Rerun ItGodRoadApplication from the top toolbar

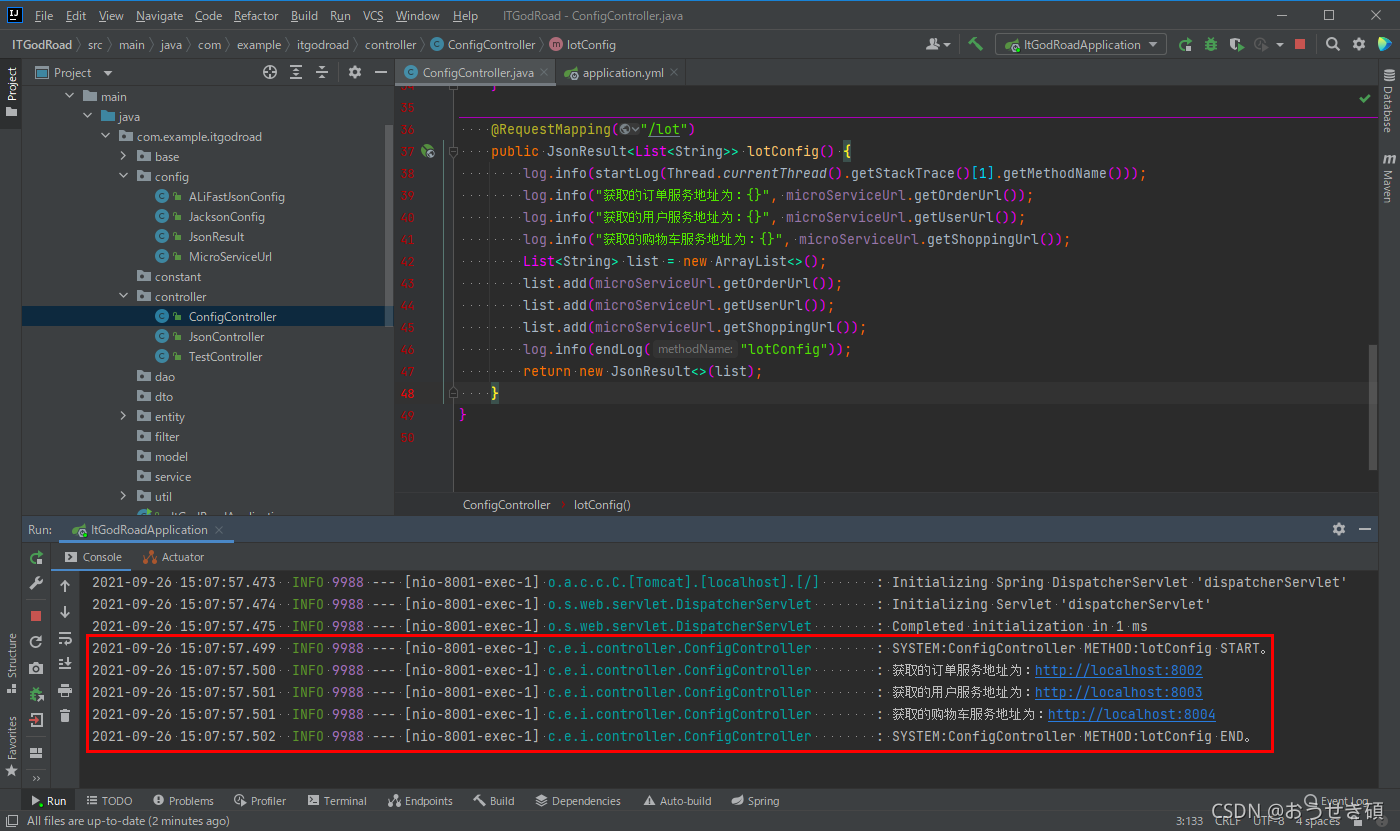click(1185, 44)
